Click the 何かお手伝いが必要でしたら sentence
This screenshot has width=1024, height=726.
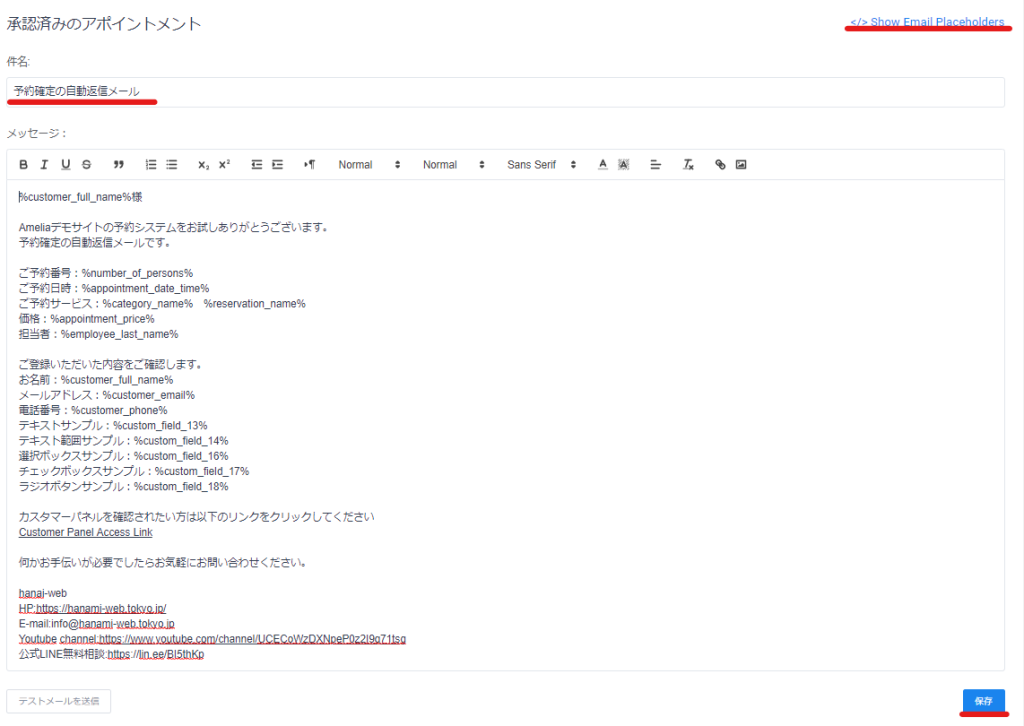[163, 563]
